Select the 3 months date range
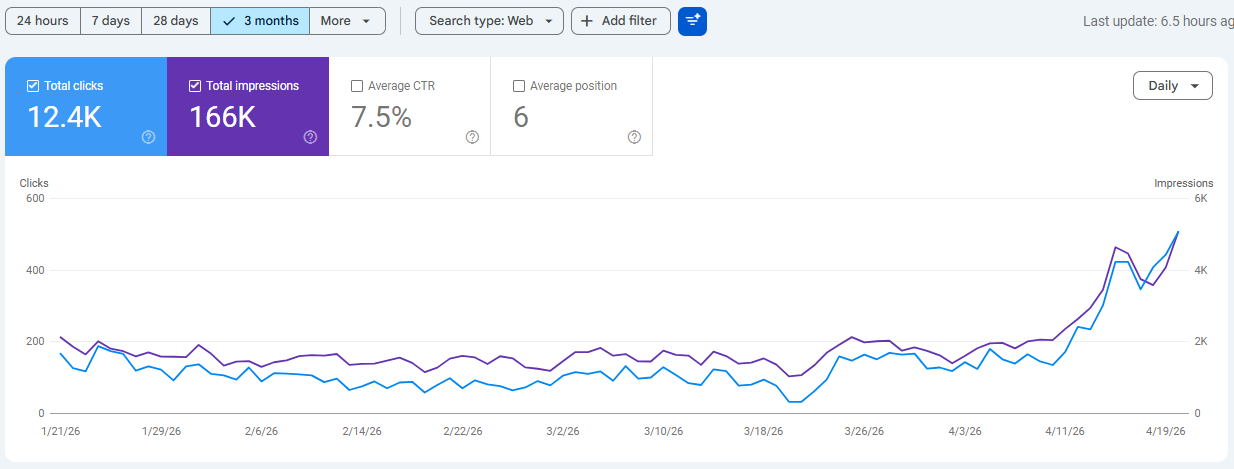The width and height of the screenshot is (1234, 469). pos(260,21)
